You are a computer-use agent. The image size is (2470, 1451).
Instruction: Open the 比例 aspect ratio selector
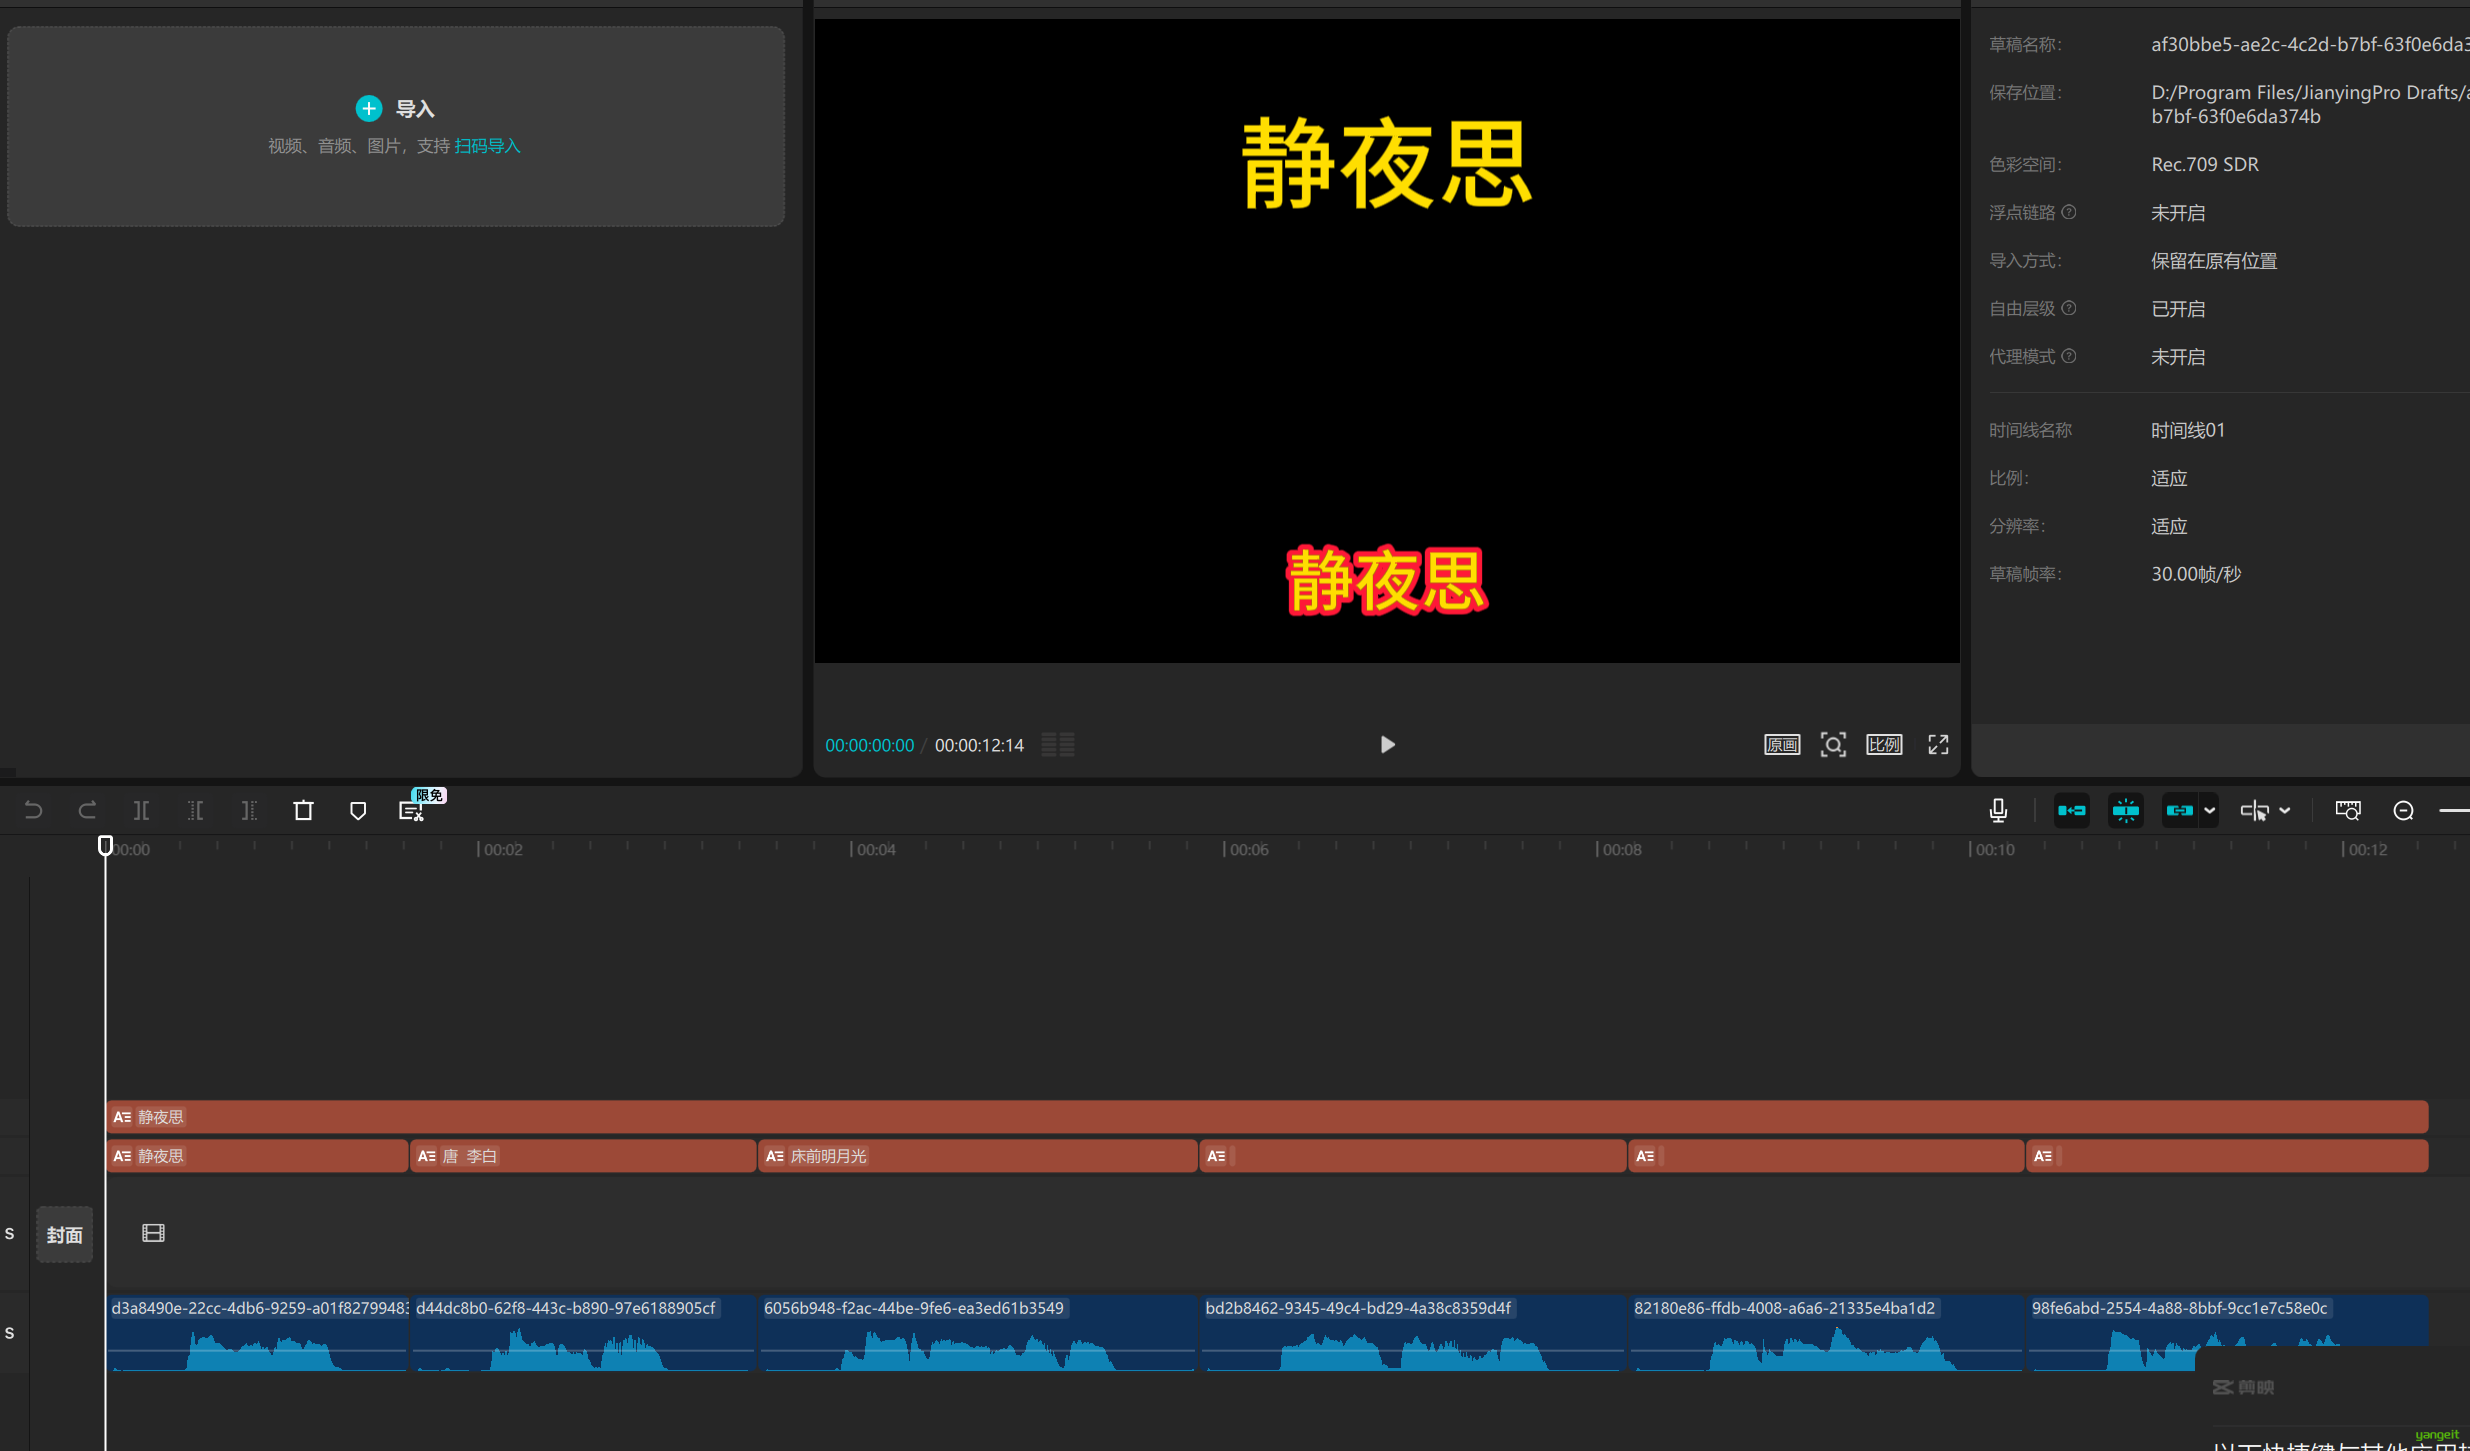click(x=1884, y=745)
